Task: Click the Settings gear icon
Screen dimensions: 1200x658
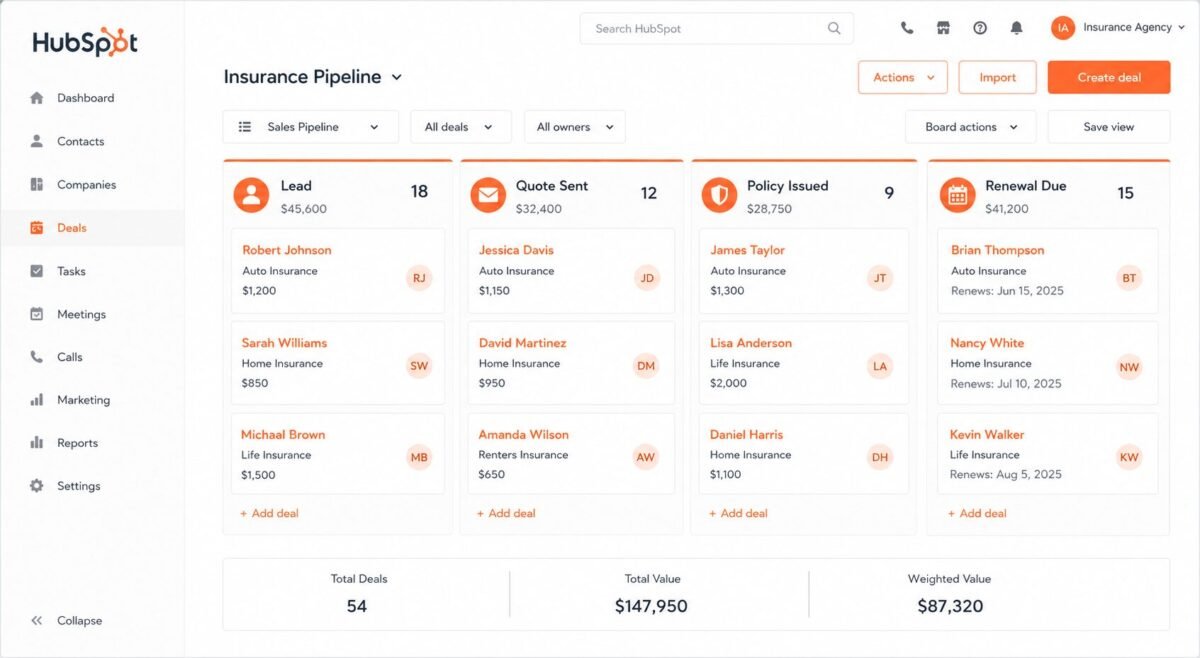Action: point(37,486)
